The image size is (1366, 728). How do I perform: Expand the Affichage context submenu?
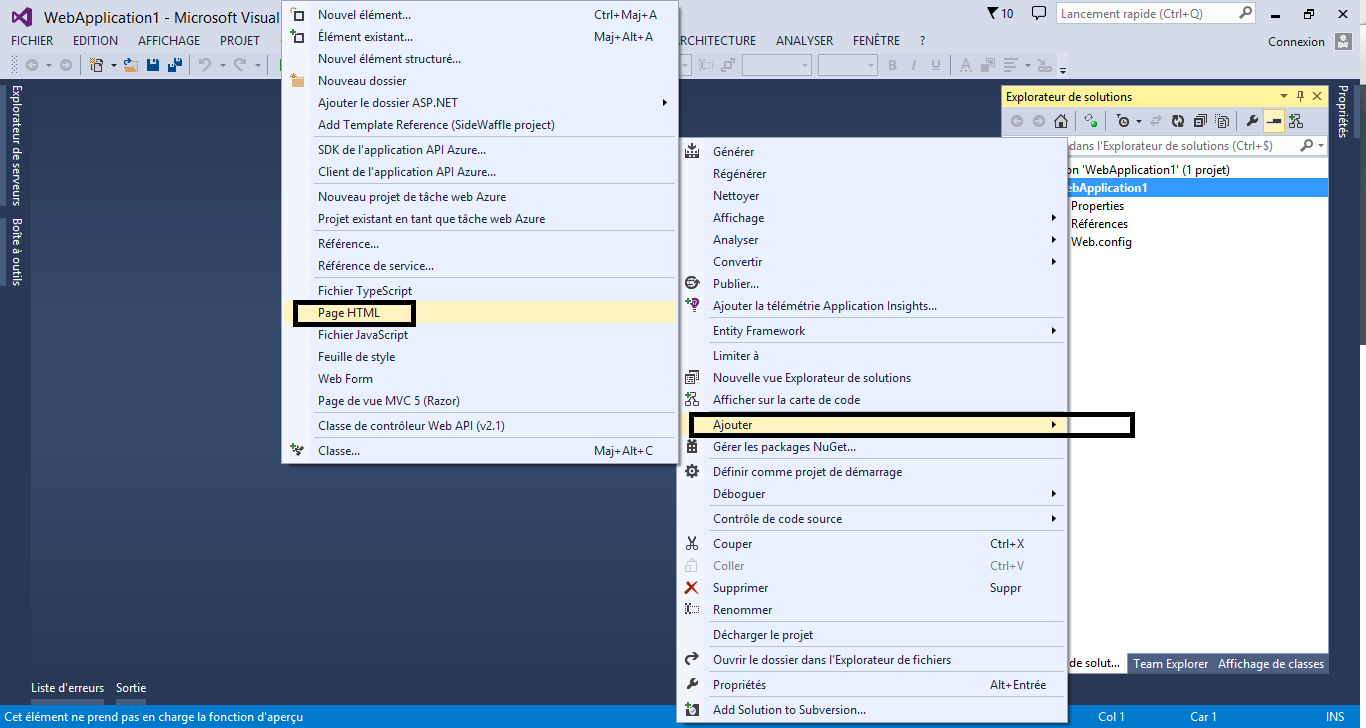pos(872,218)
